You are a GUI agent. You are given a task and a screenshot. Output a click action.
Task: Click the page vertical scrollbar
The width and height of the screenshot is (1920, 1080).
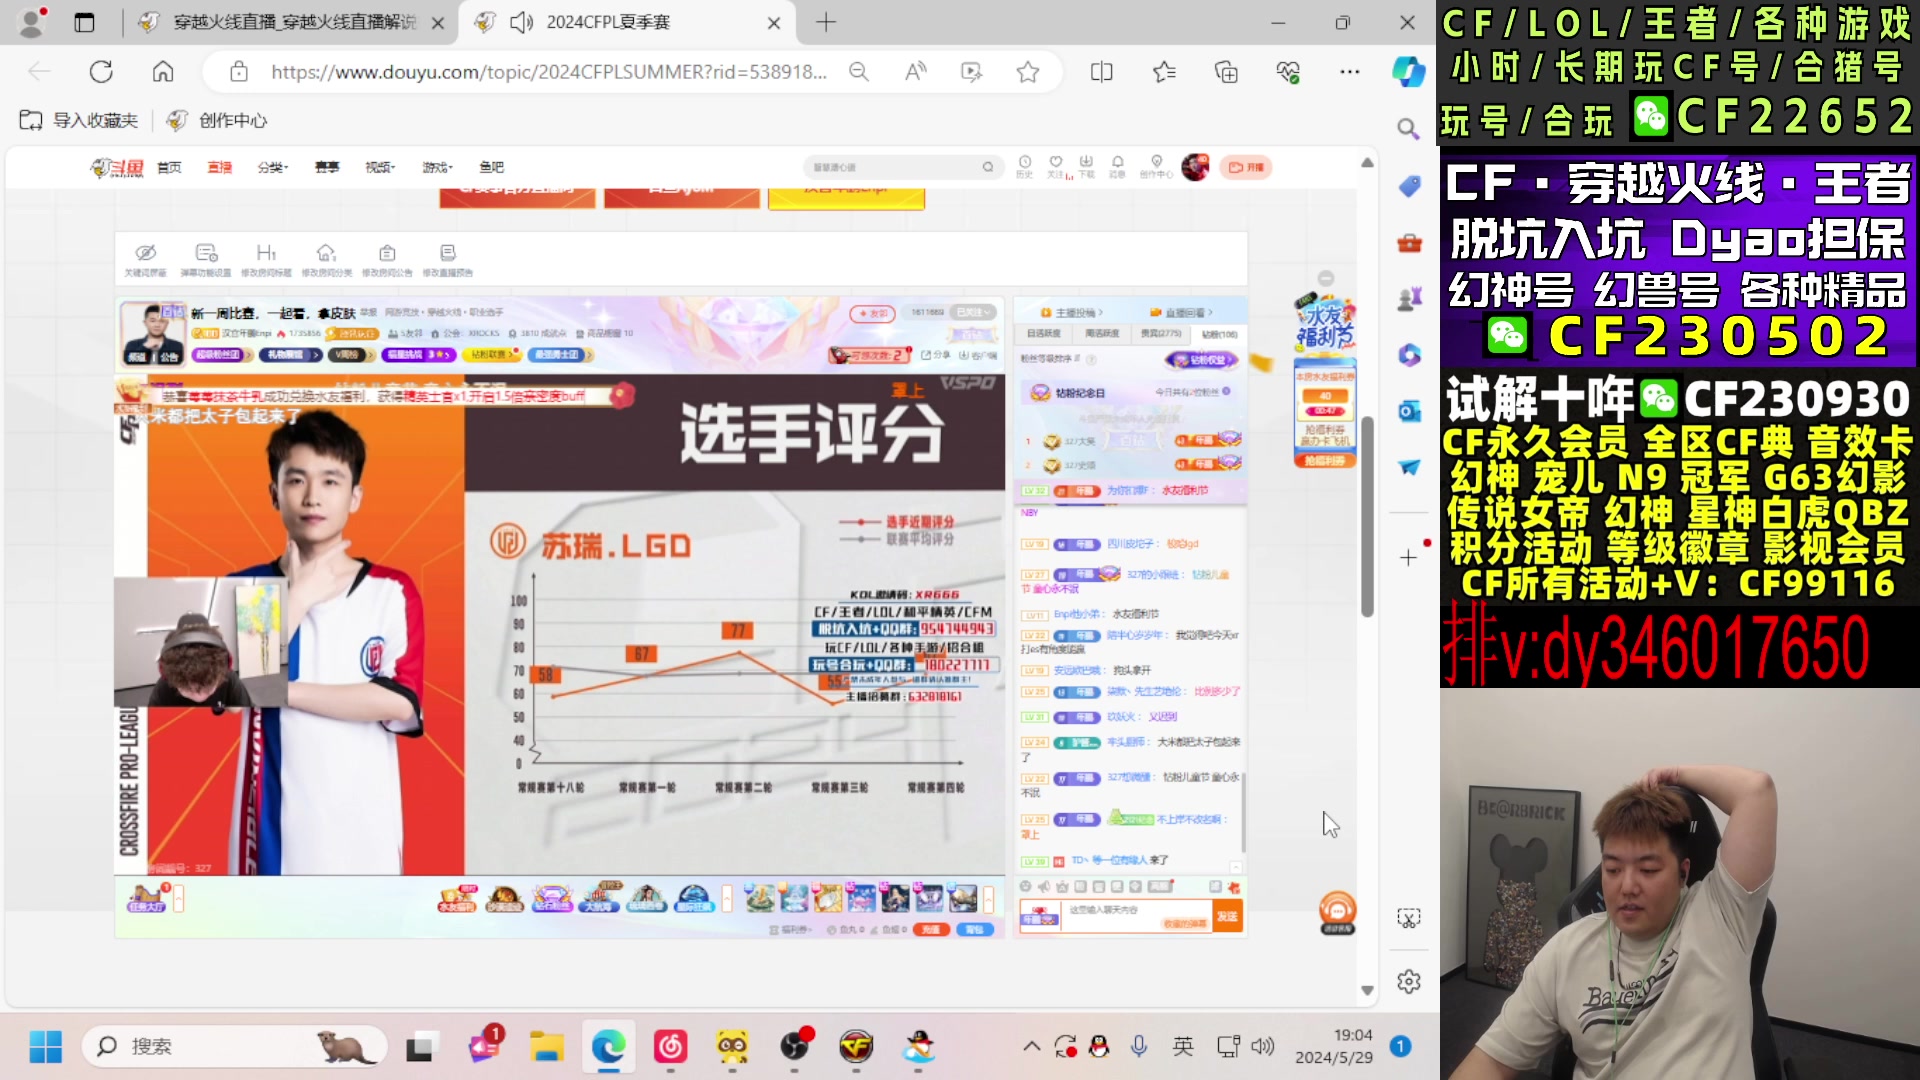(1367, 518)
